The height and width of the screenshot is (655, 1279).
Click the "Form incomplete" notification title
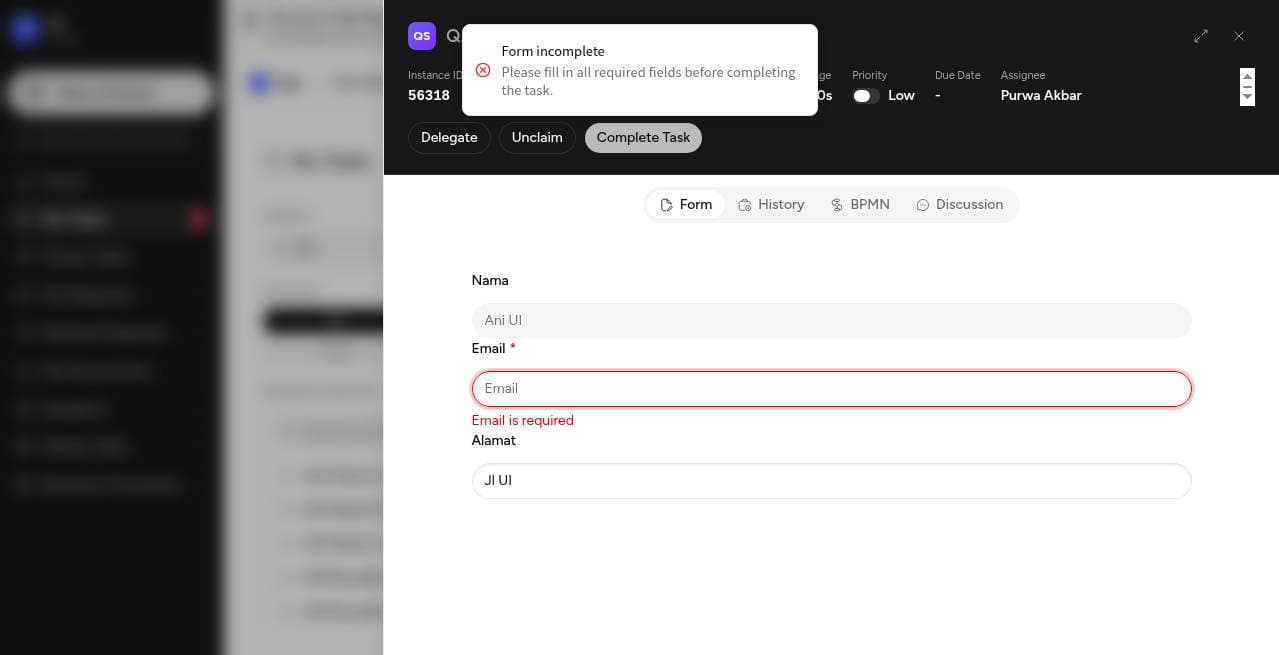pyautogui.click(x=553, y=52)
